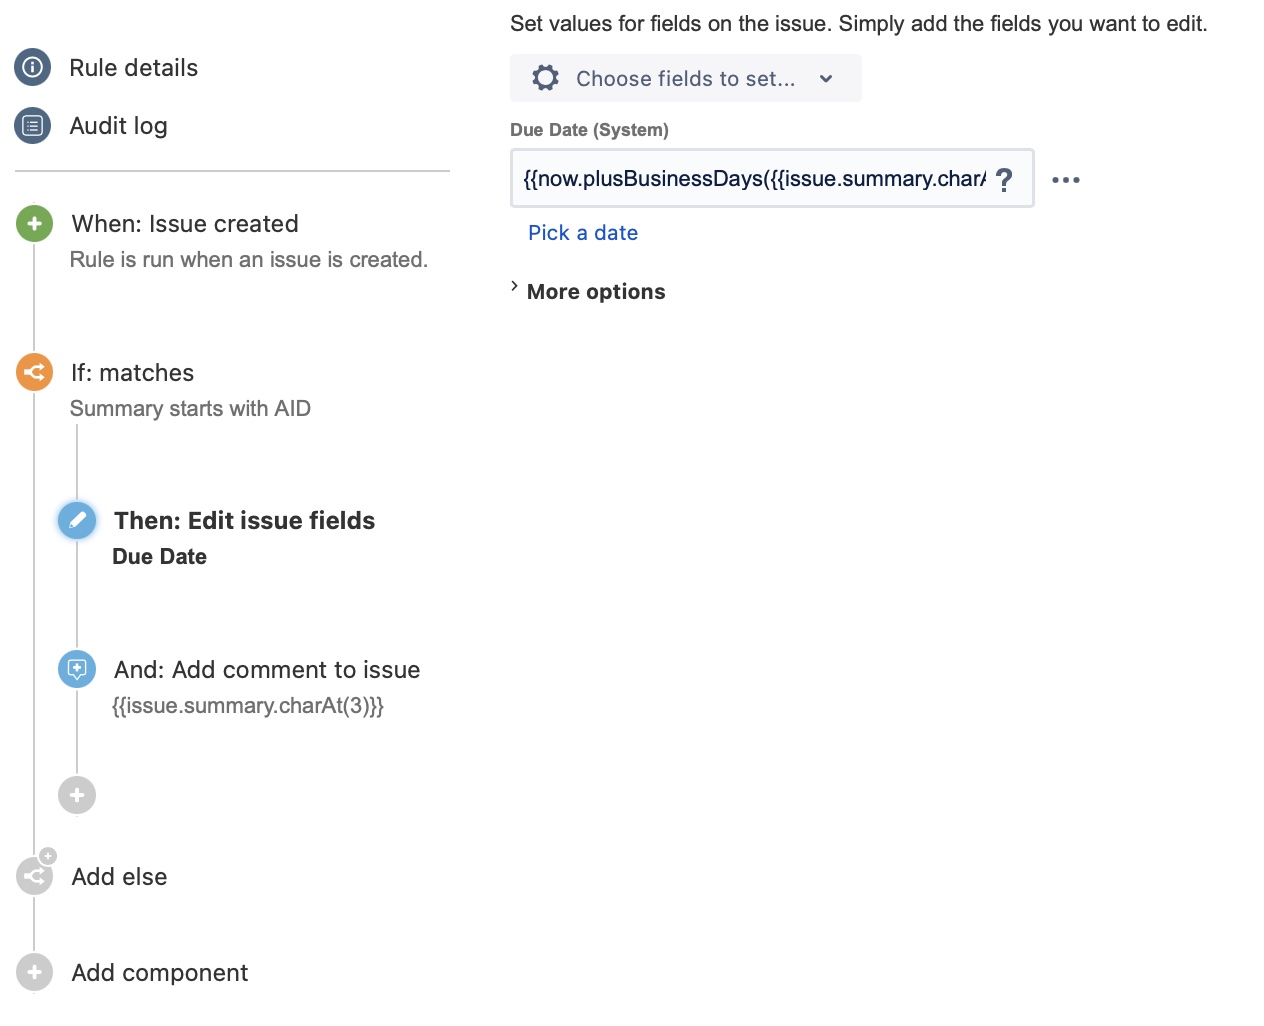Click the Add comment to issue icon
This screenshot has height=1026, width=1264.
coord(77,669)
